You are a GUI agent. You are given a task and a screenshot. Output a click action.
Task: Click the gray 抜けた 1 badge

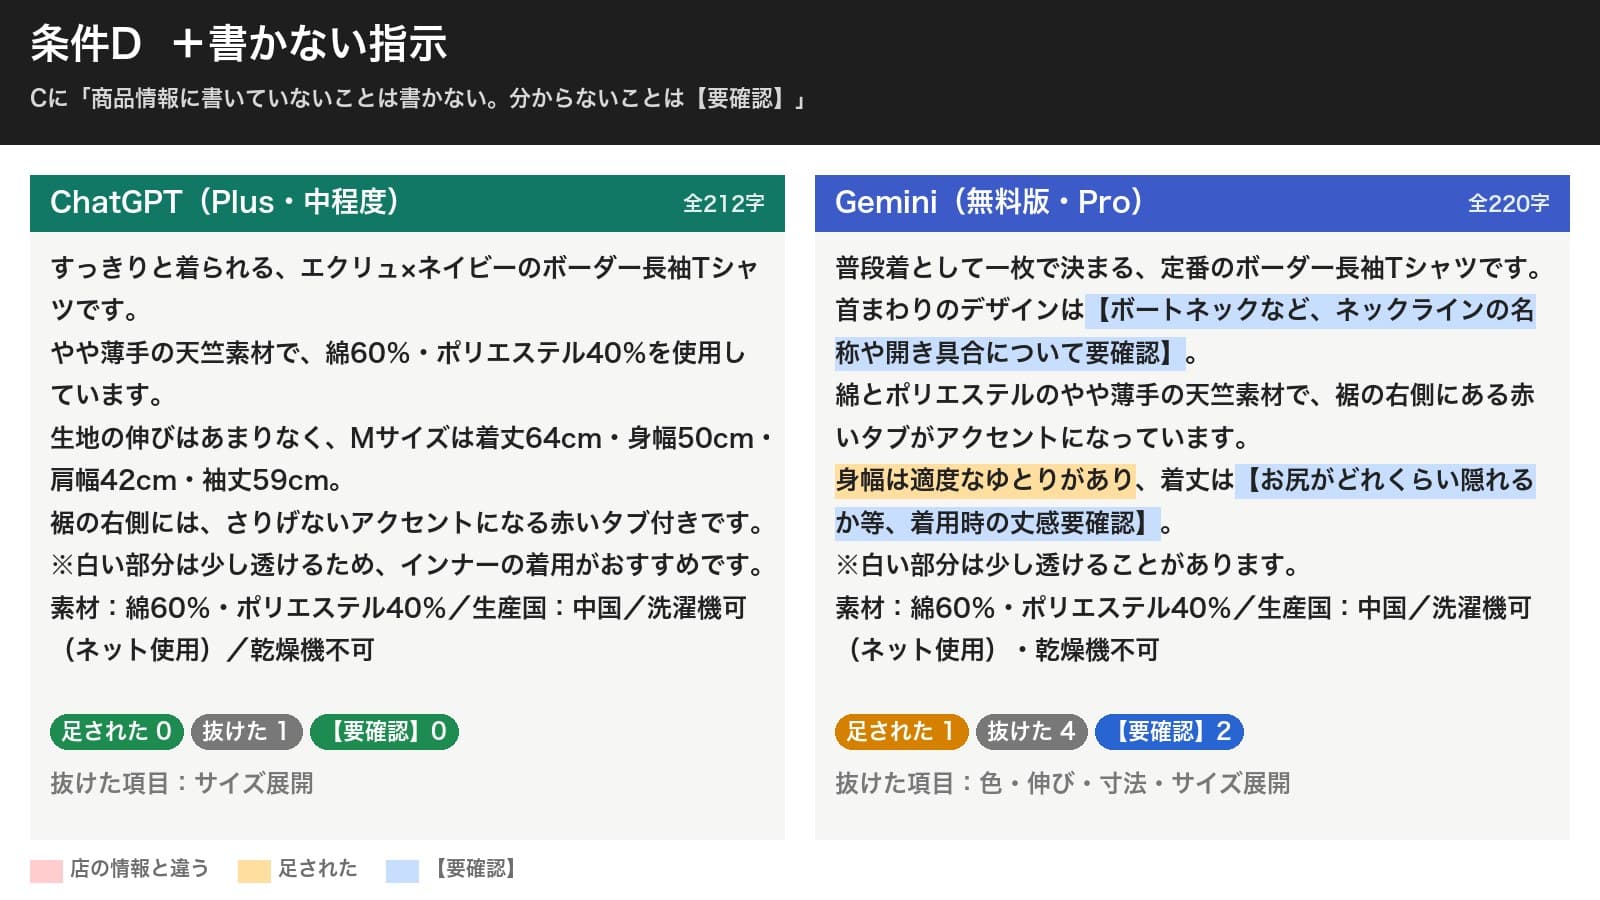point(246,732)
